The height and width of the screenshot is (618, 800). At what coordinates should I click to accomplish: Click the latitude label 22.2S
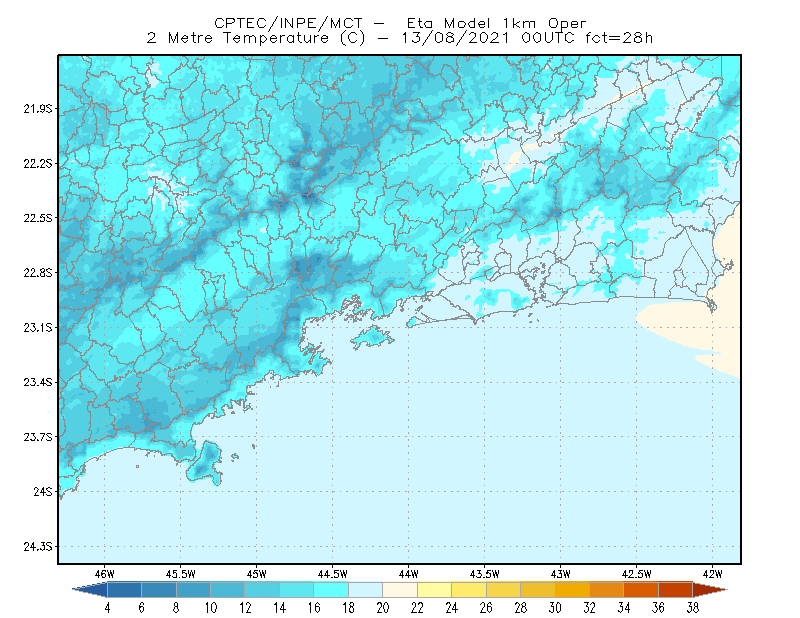(38, 163)
